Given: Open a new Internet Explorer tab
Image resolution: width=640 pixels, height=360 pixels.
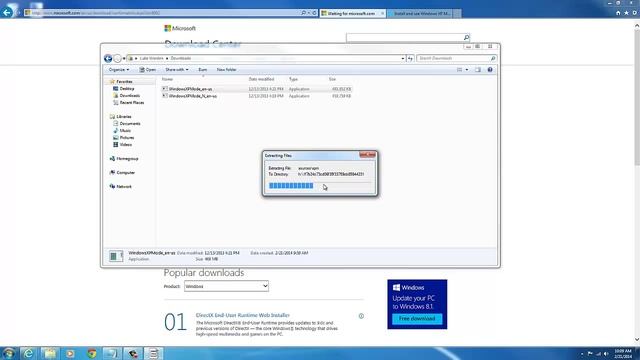Looking at the screenshot, I should point(458,13).
